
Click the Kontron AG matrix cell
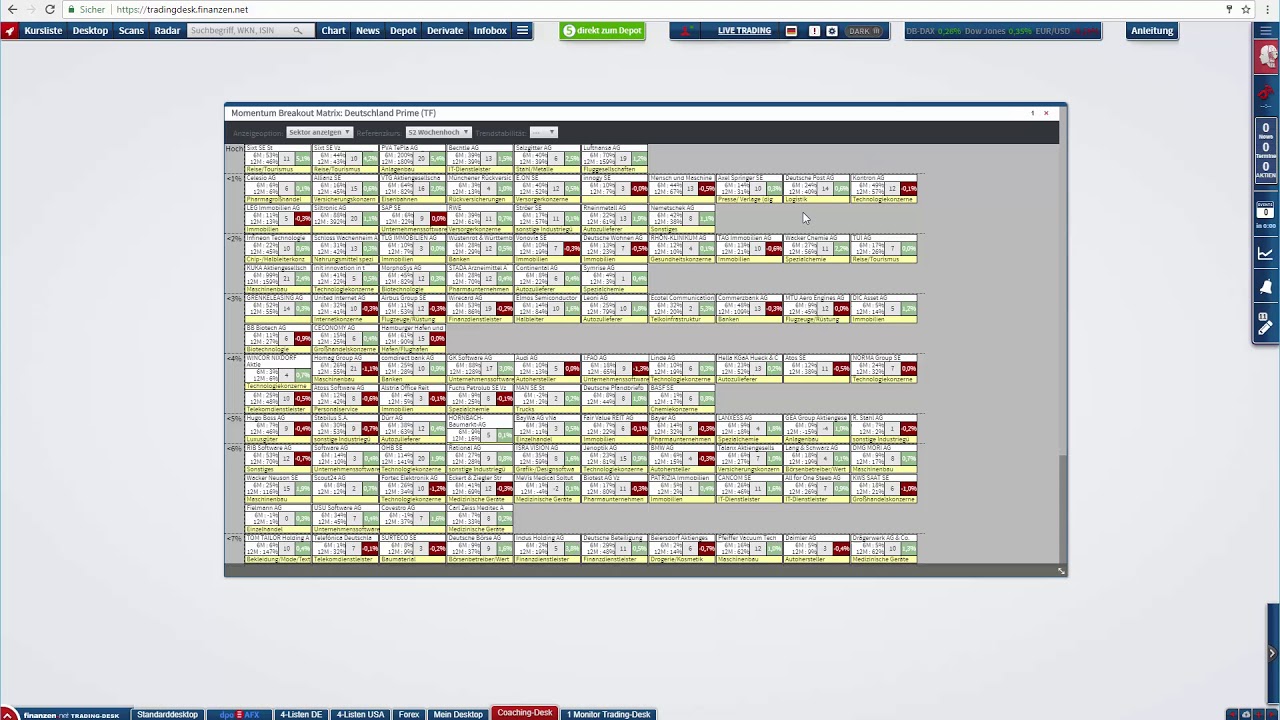(884, 188)
